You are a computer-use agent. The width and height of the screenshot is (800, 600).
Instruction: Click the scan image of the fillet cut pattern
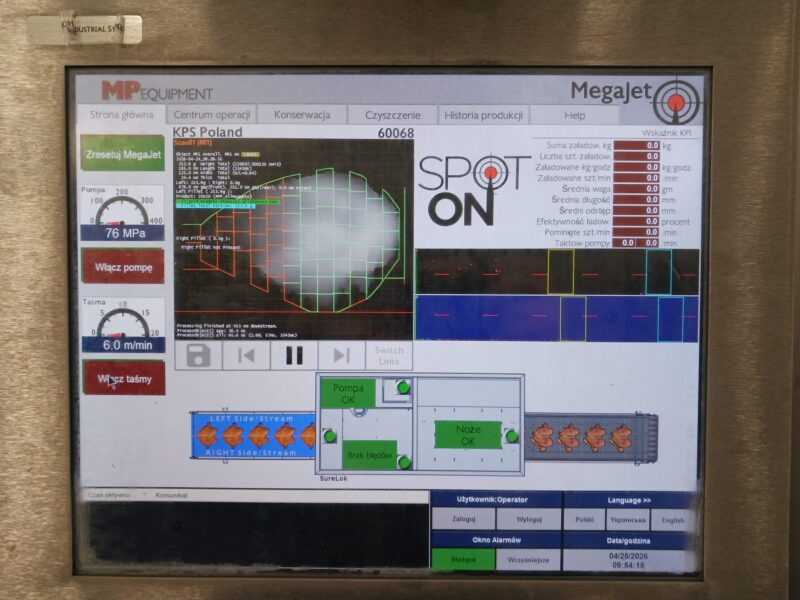pos(293,239)
